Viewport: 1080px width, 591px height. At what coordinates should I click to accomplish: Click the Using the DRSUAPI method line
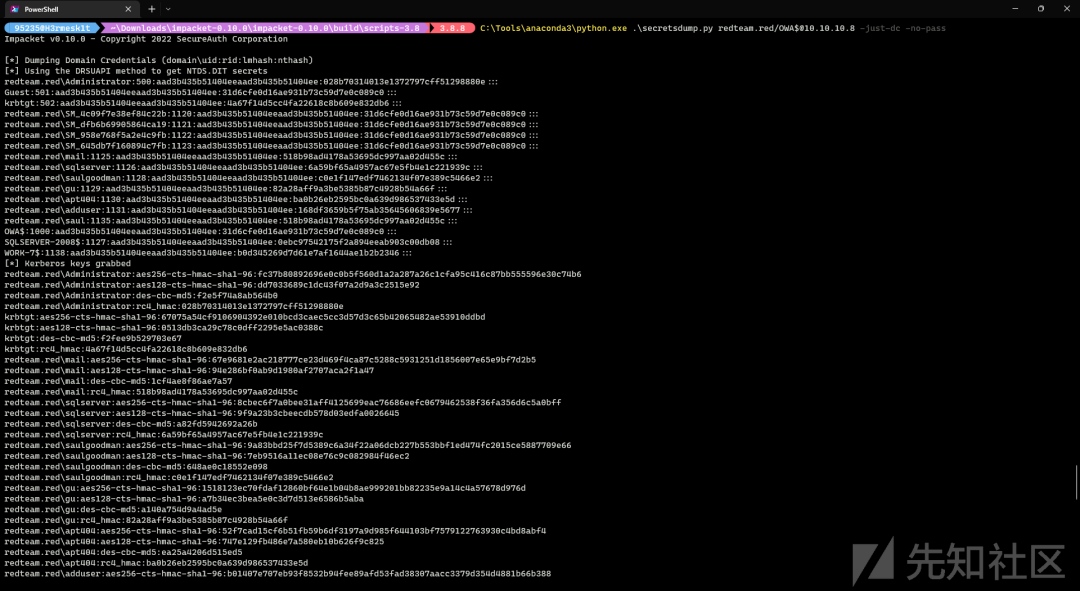coord(136,71)
